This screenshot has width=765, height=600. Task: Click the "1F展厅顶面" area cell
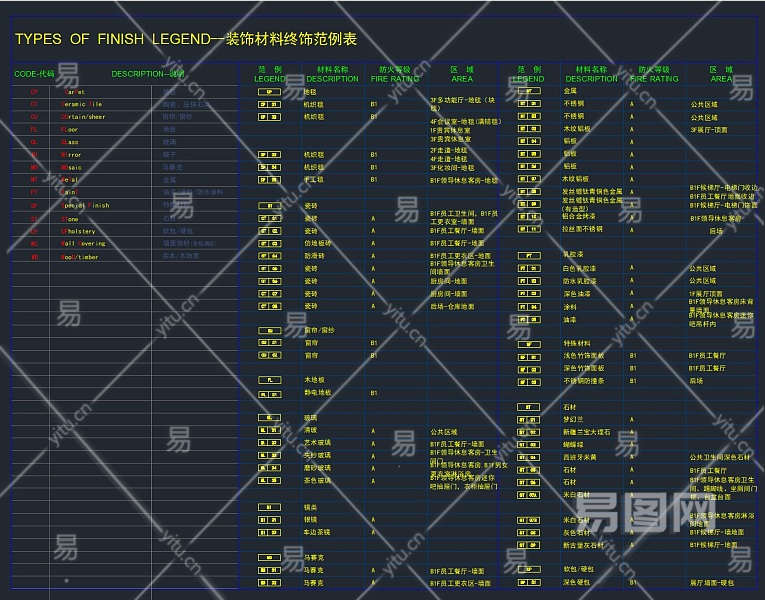(x=705, y=294)
